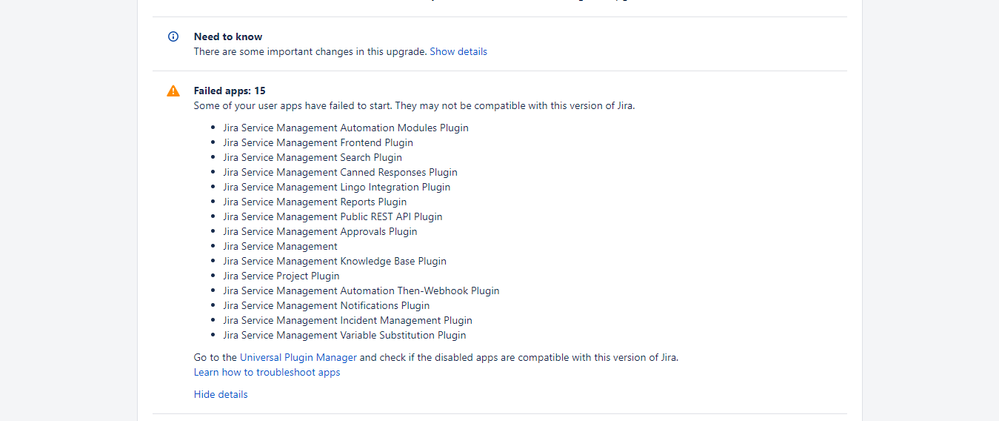Viewport: 999px width, 421px height.
Task: Select Jira Service Management Lingo Integration Plugin
Action: [336, 187]
